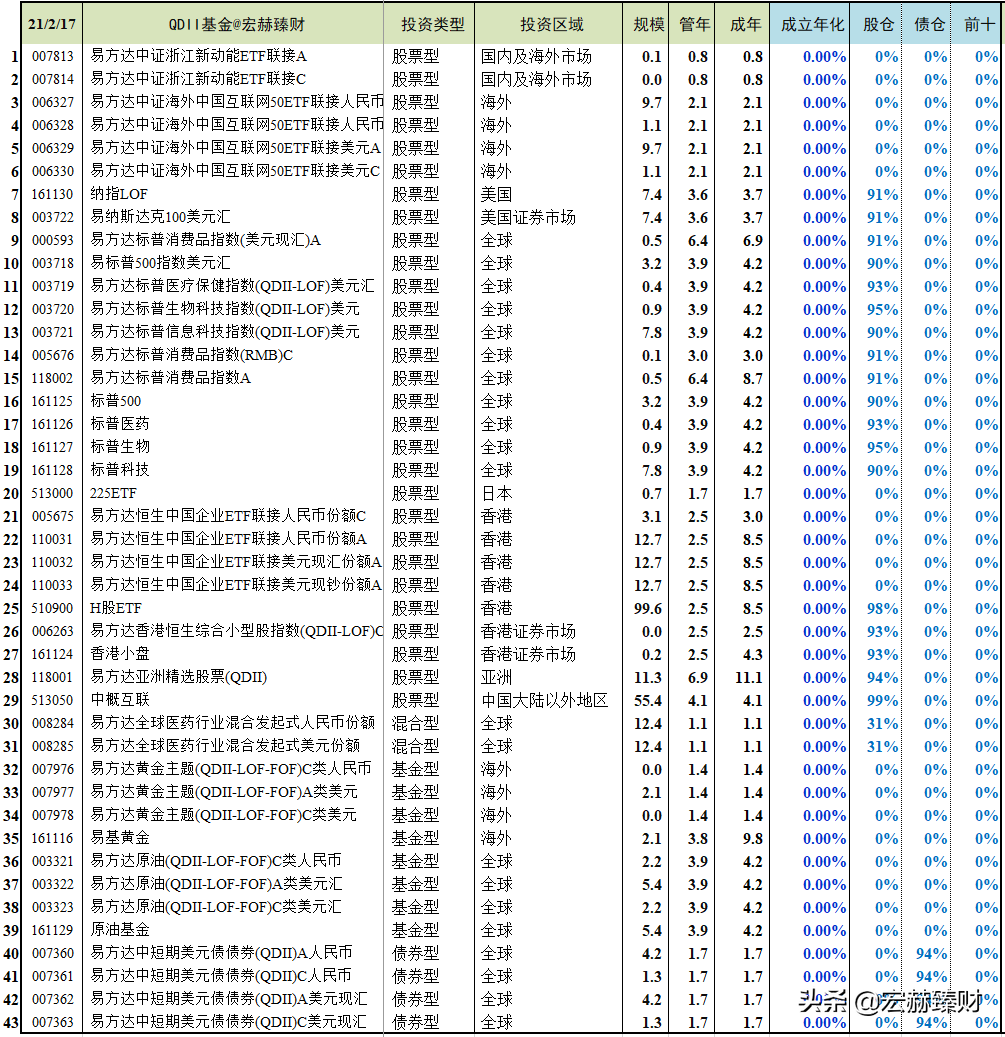
Task: Select fund code 008285
Action: [x=52, y=747]
